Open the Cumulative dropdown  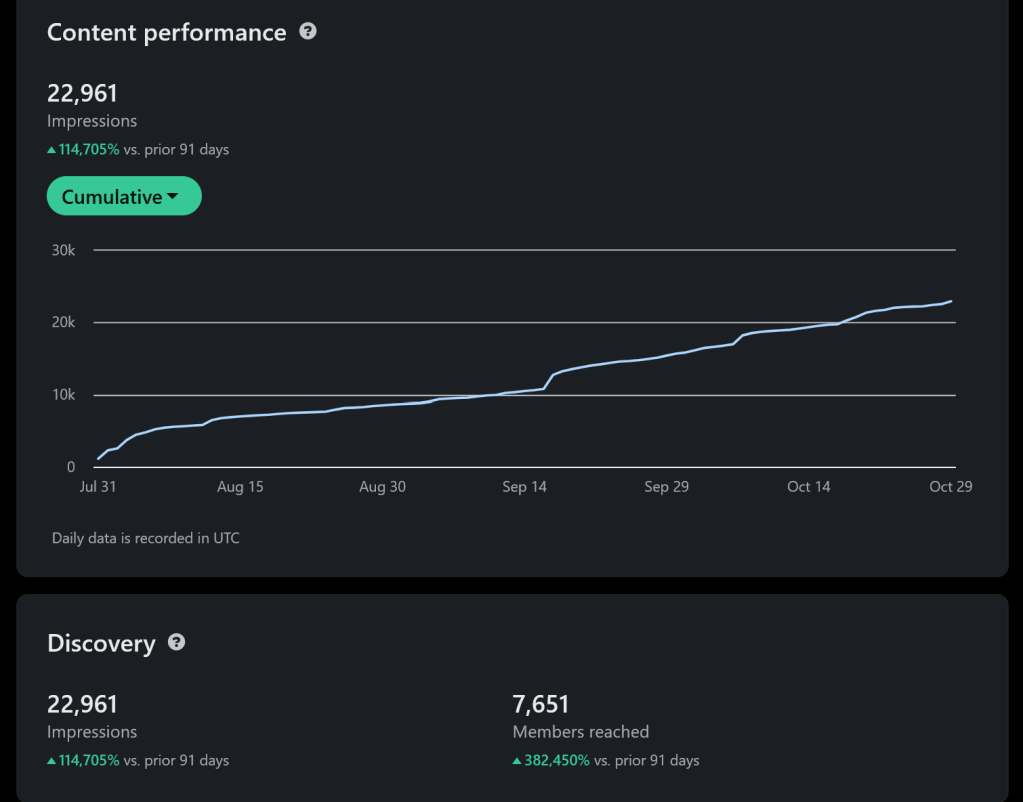point(123,197)
